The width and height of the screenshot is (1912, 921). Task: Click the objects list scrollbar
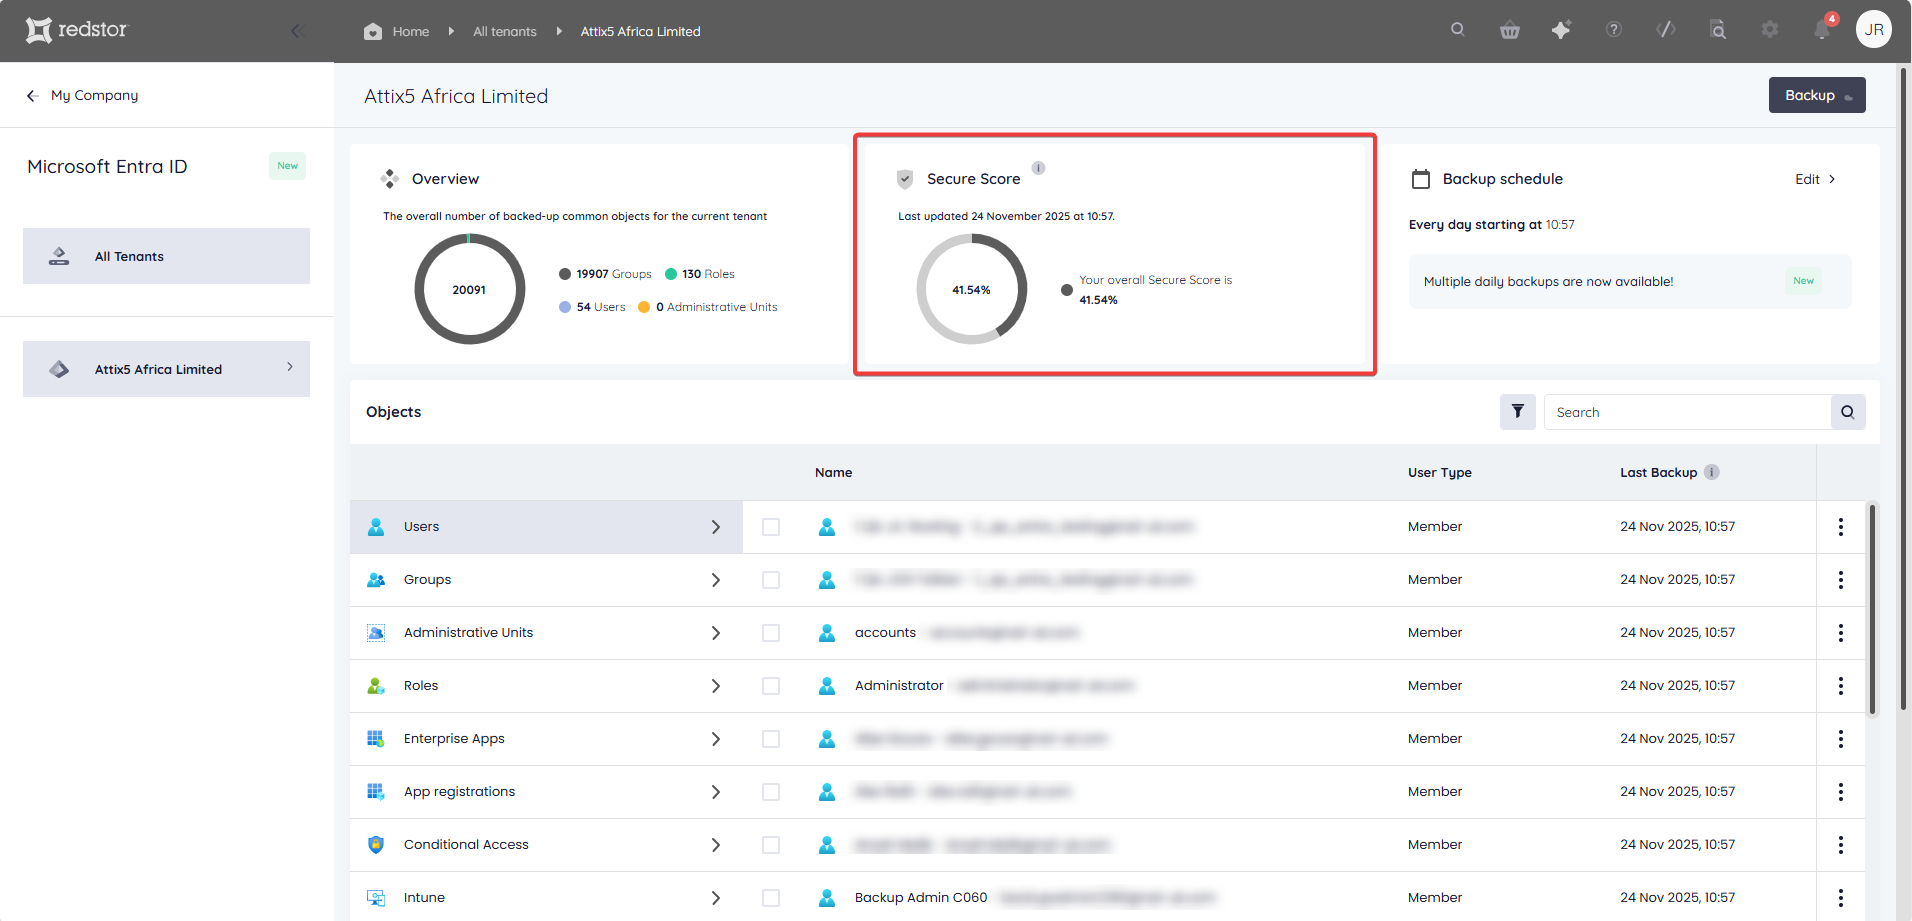1873,610
